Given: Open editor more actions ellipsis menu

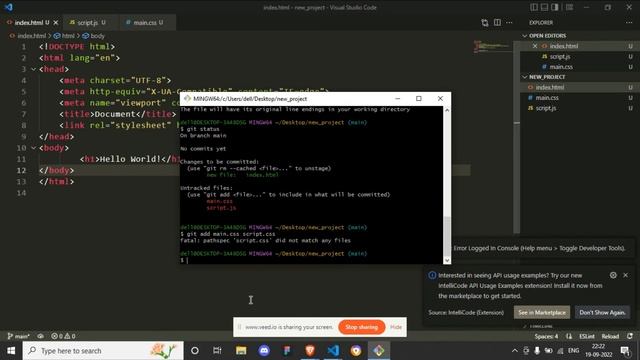Looking at the screenshot, I should tap(509, 22).
